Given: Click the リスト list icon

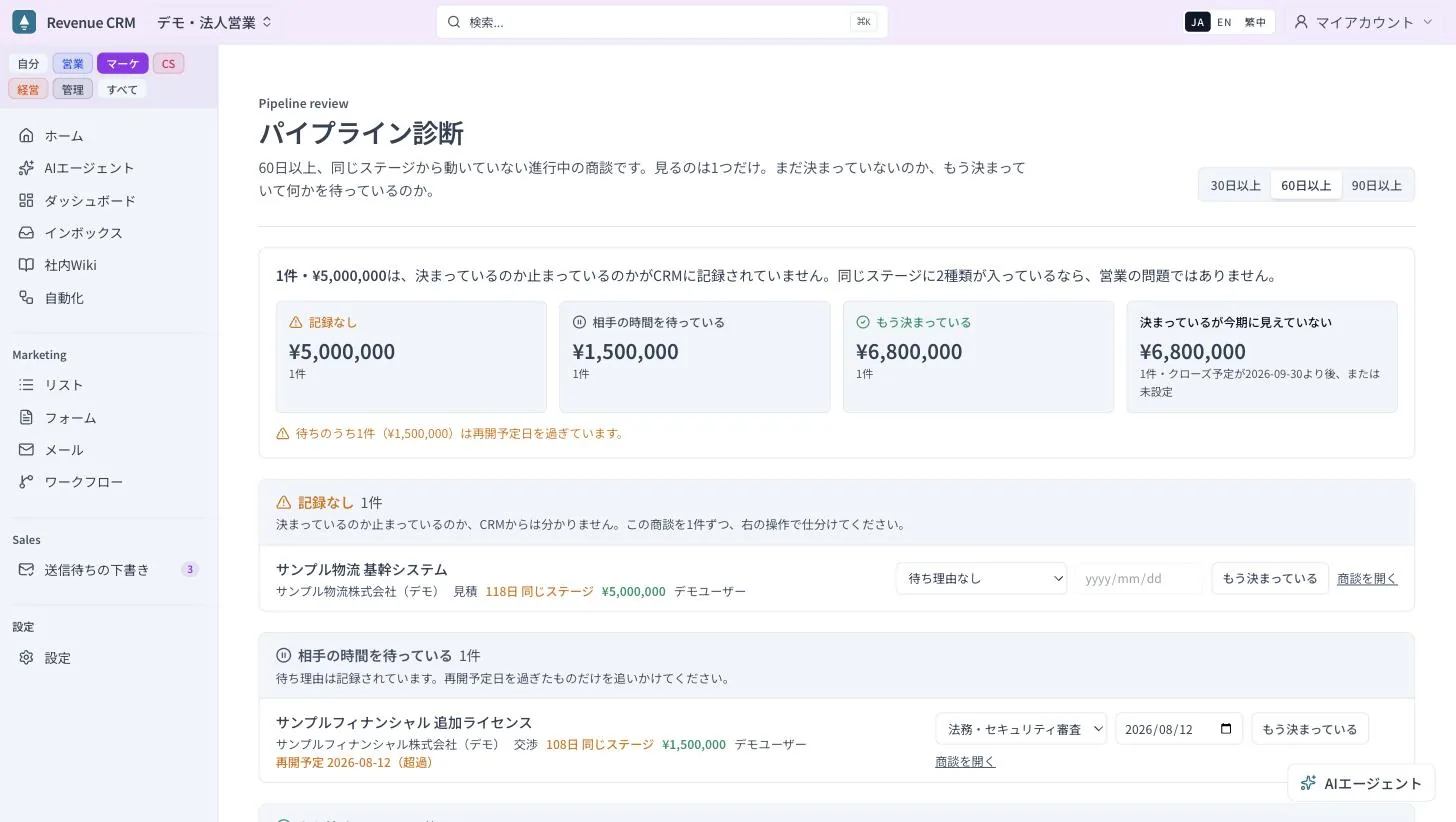Looking at the screenshot, I should [26, 385].
